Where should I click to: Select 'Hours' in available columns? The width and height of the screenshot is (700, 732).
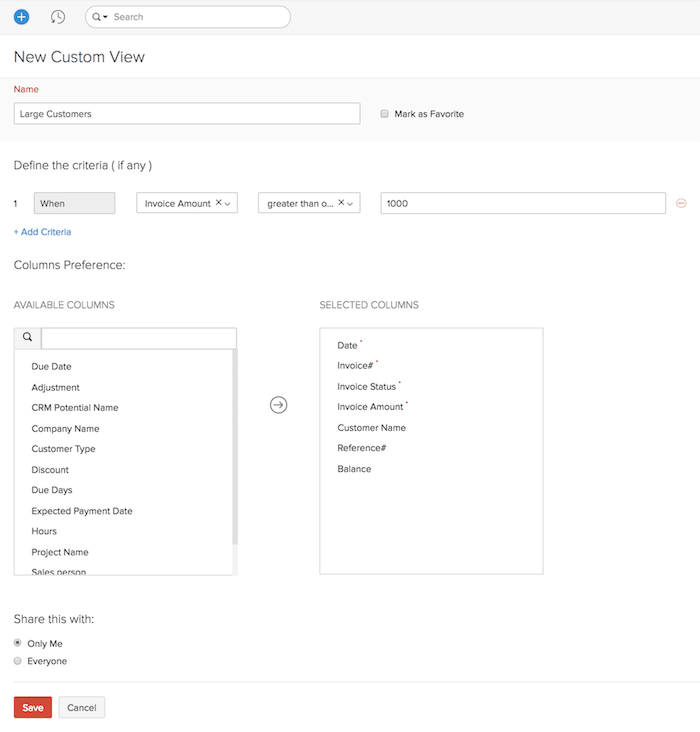pos(44,531)
